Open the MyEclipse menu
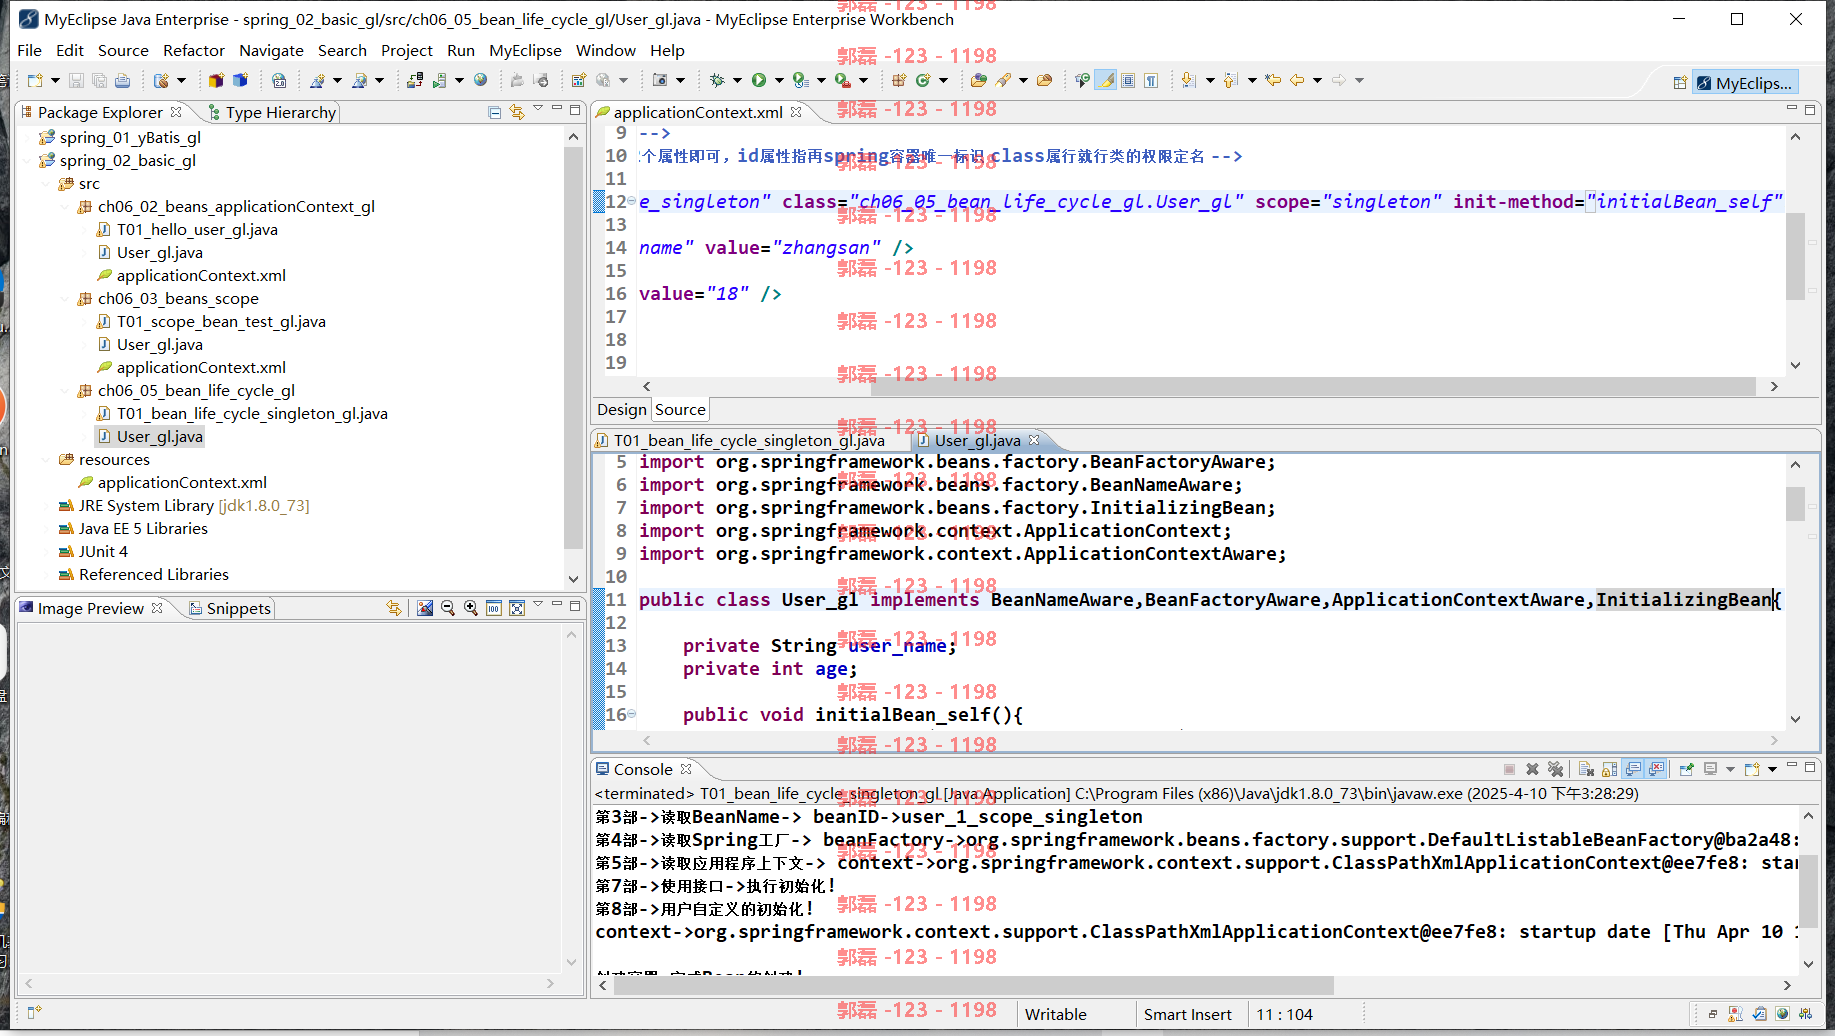 click(525, 50)
